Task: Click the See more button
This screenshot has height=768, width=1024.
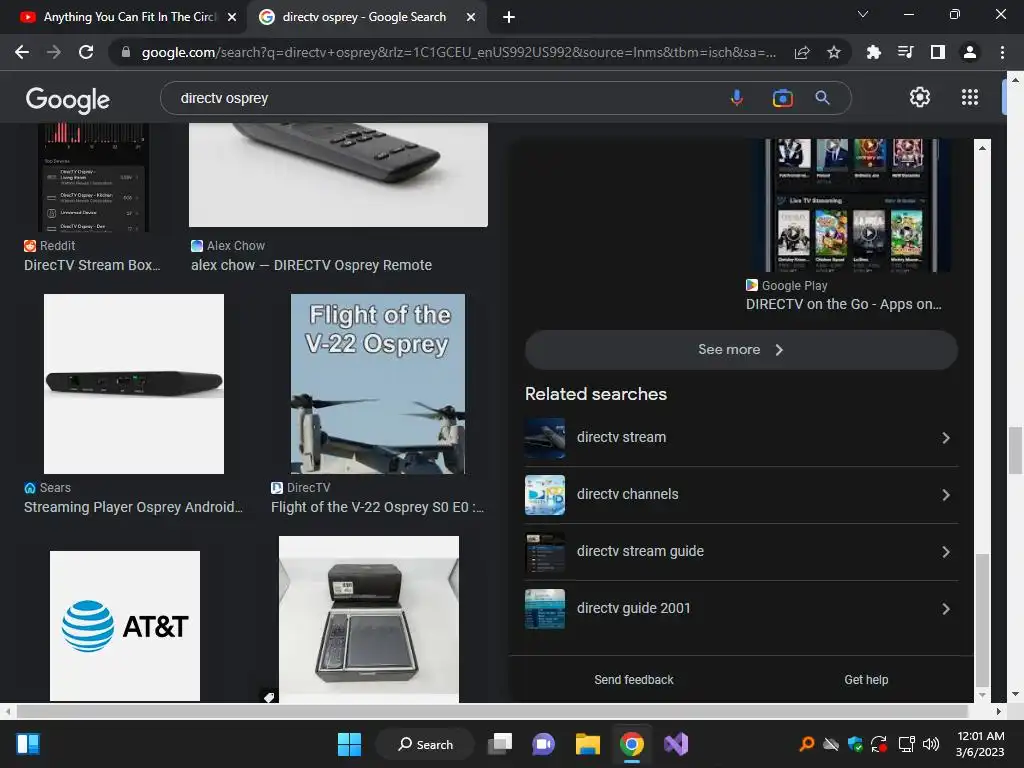Action: [x=741, y=349]
